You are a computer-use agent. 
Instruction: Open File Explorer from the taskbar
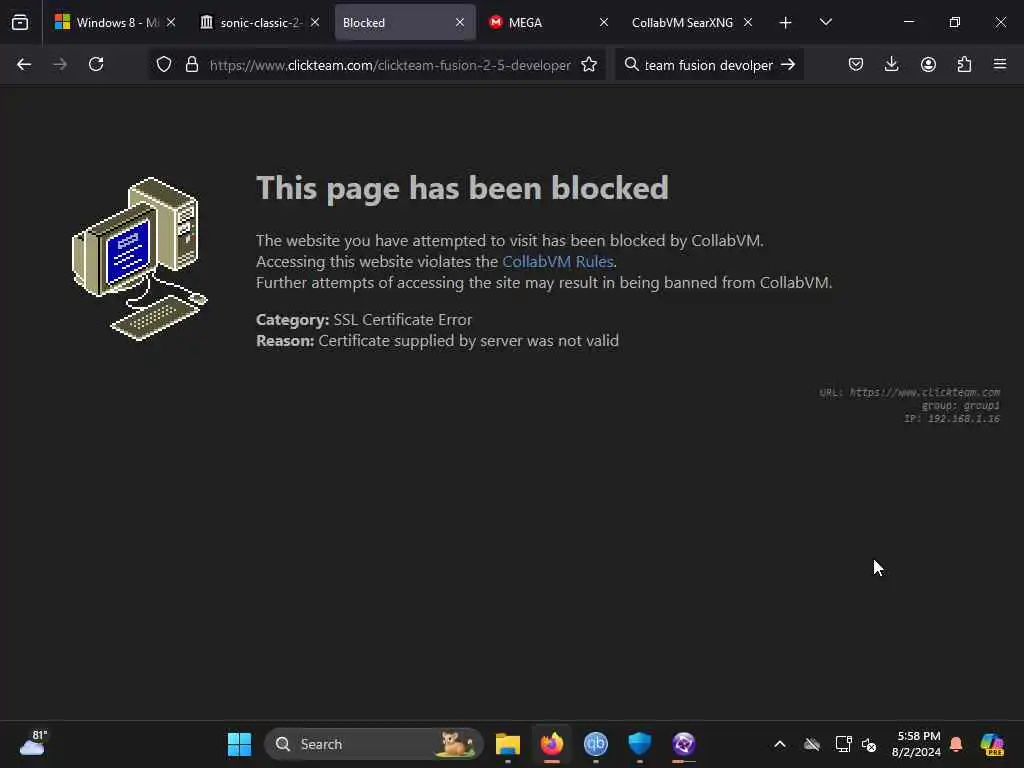(507, 744)
